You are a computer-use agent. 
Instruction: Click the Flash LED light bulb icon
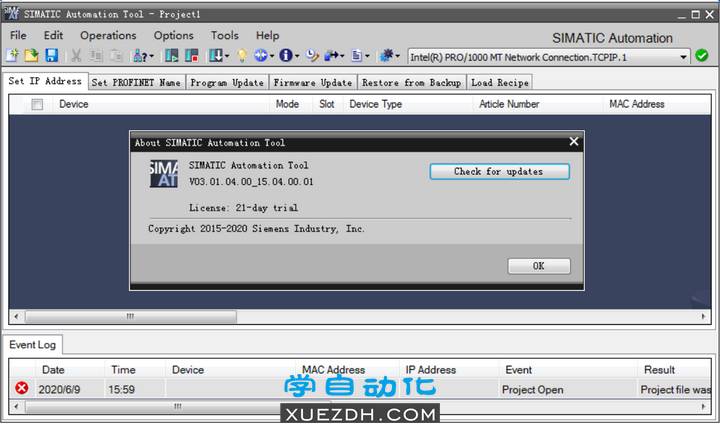(x=242, y=56)
